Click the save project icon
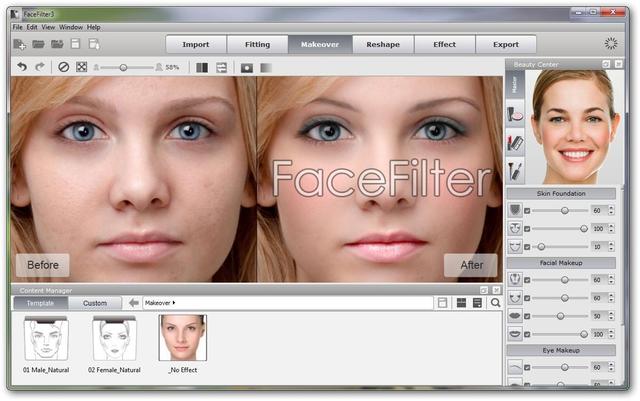640x401 pixels. [76, 44]
